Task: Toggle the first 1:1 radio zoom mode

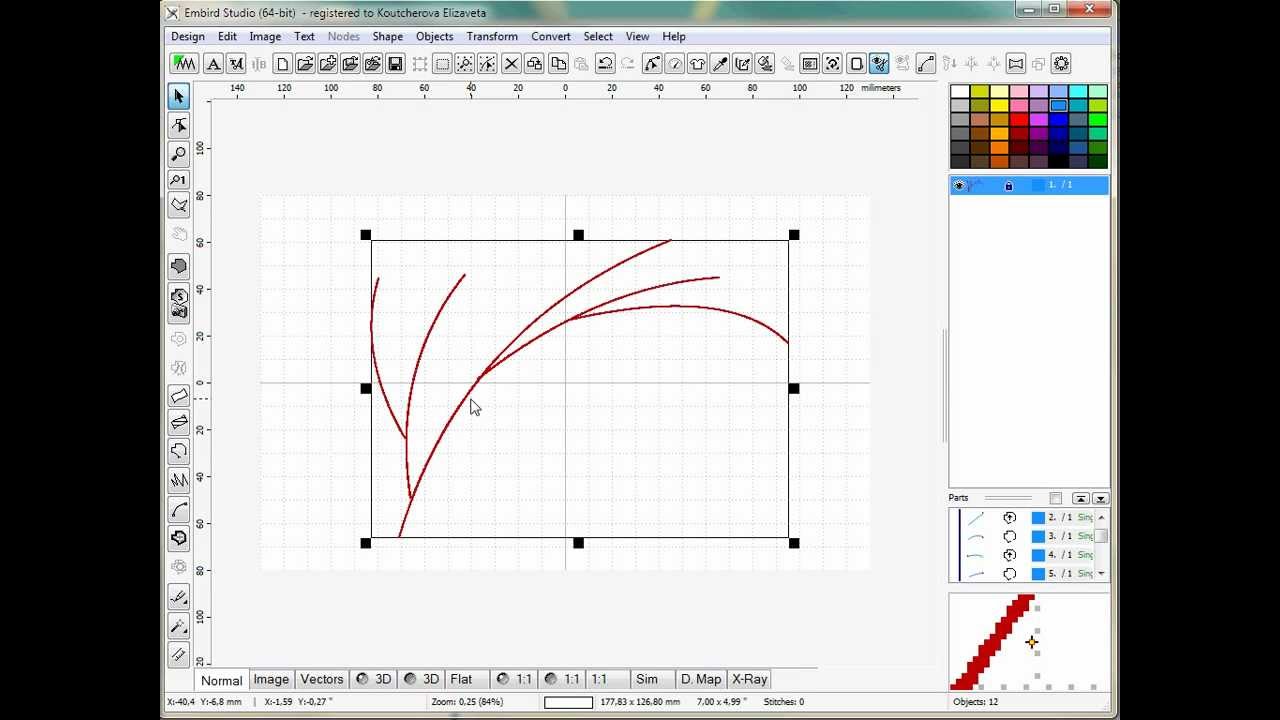Action: [x=515, y=680]
